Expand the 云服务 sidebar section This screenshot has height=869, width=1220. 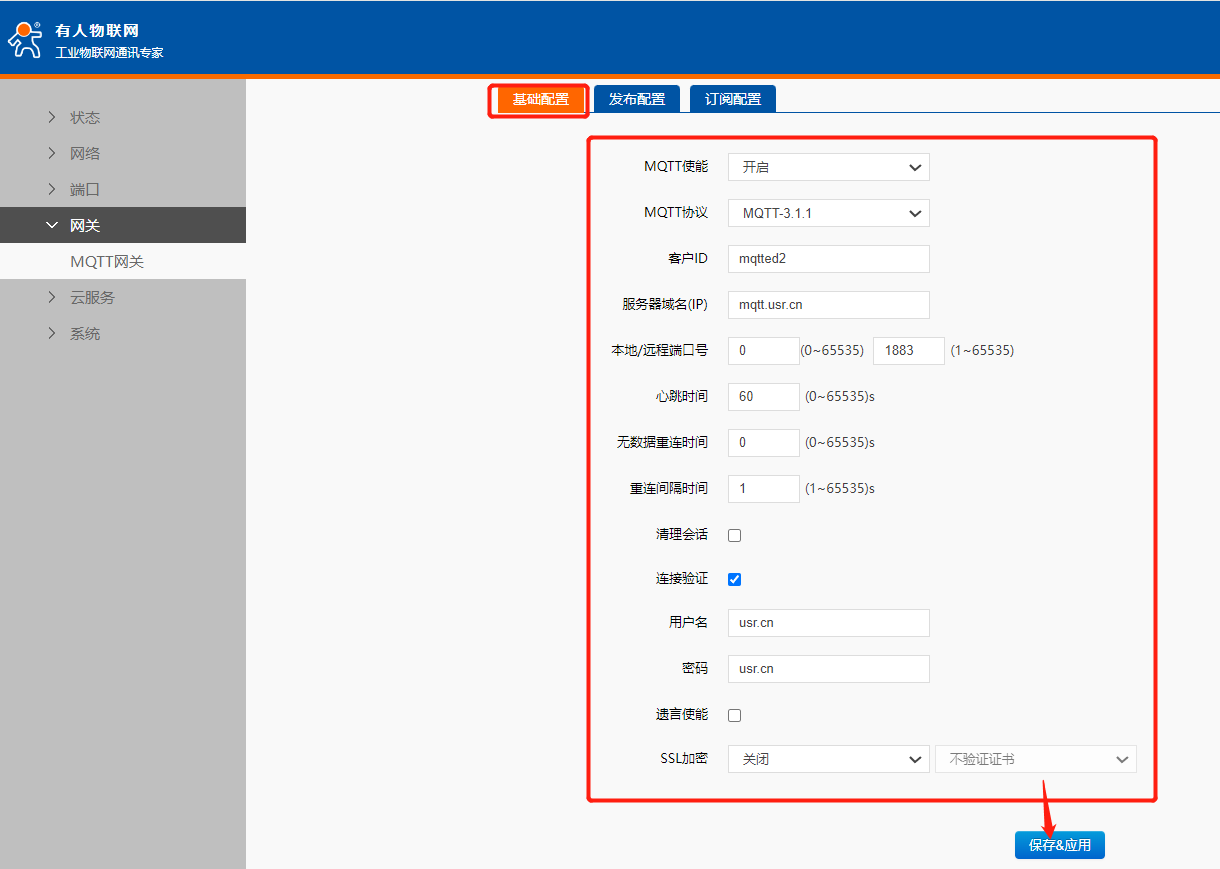point(92,297)
